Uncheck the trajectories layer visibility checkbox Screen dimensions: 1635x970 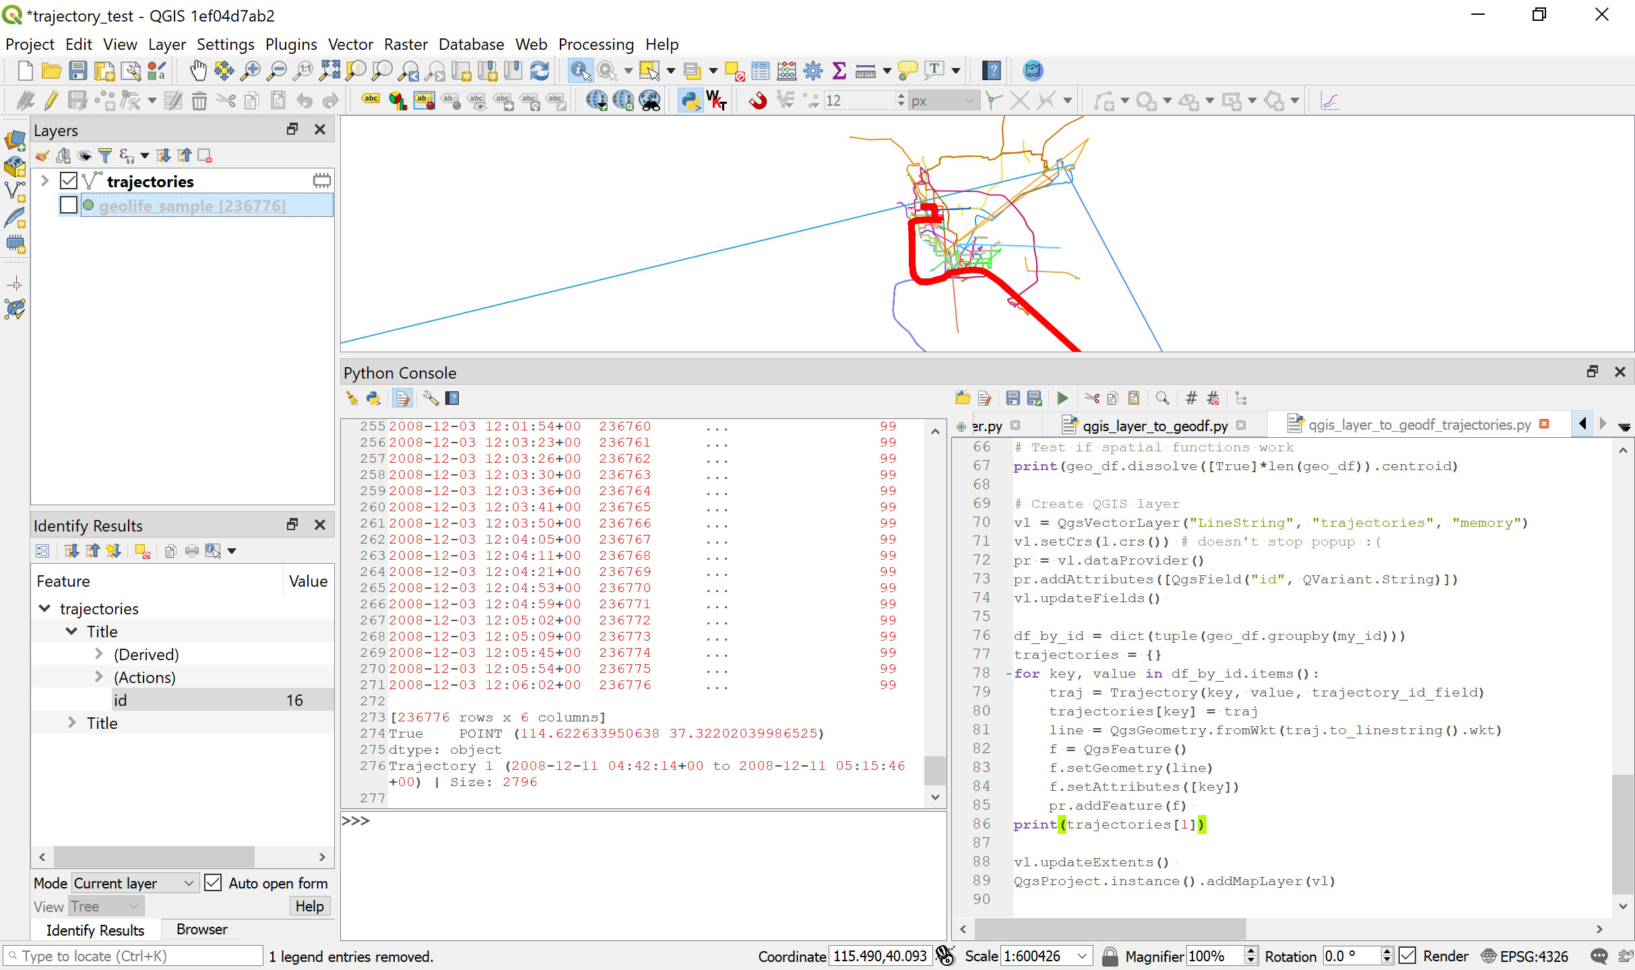(68, 181)
